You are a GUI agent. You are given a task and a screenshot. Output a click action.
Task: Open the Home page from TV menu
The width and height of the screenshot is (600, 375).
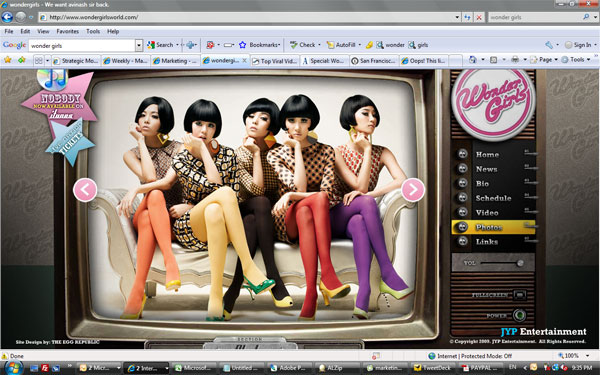pos(487,155)
